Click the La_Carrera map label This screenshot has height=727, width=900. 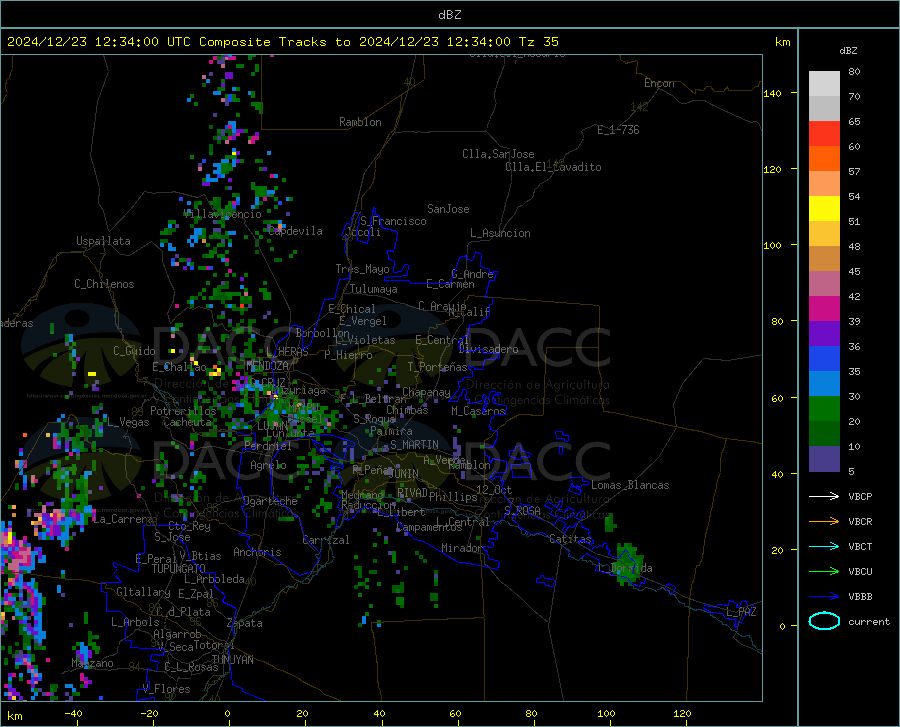point(123,519)
